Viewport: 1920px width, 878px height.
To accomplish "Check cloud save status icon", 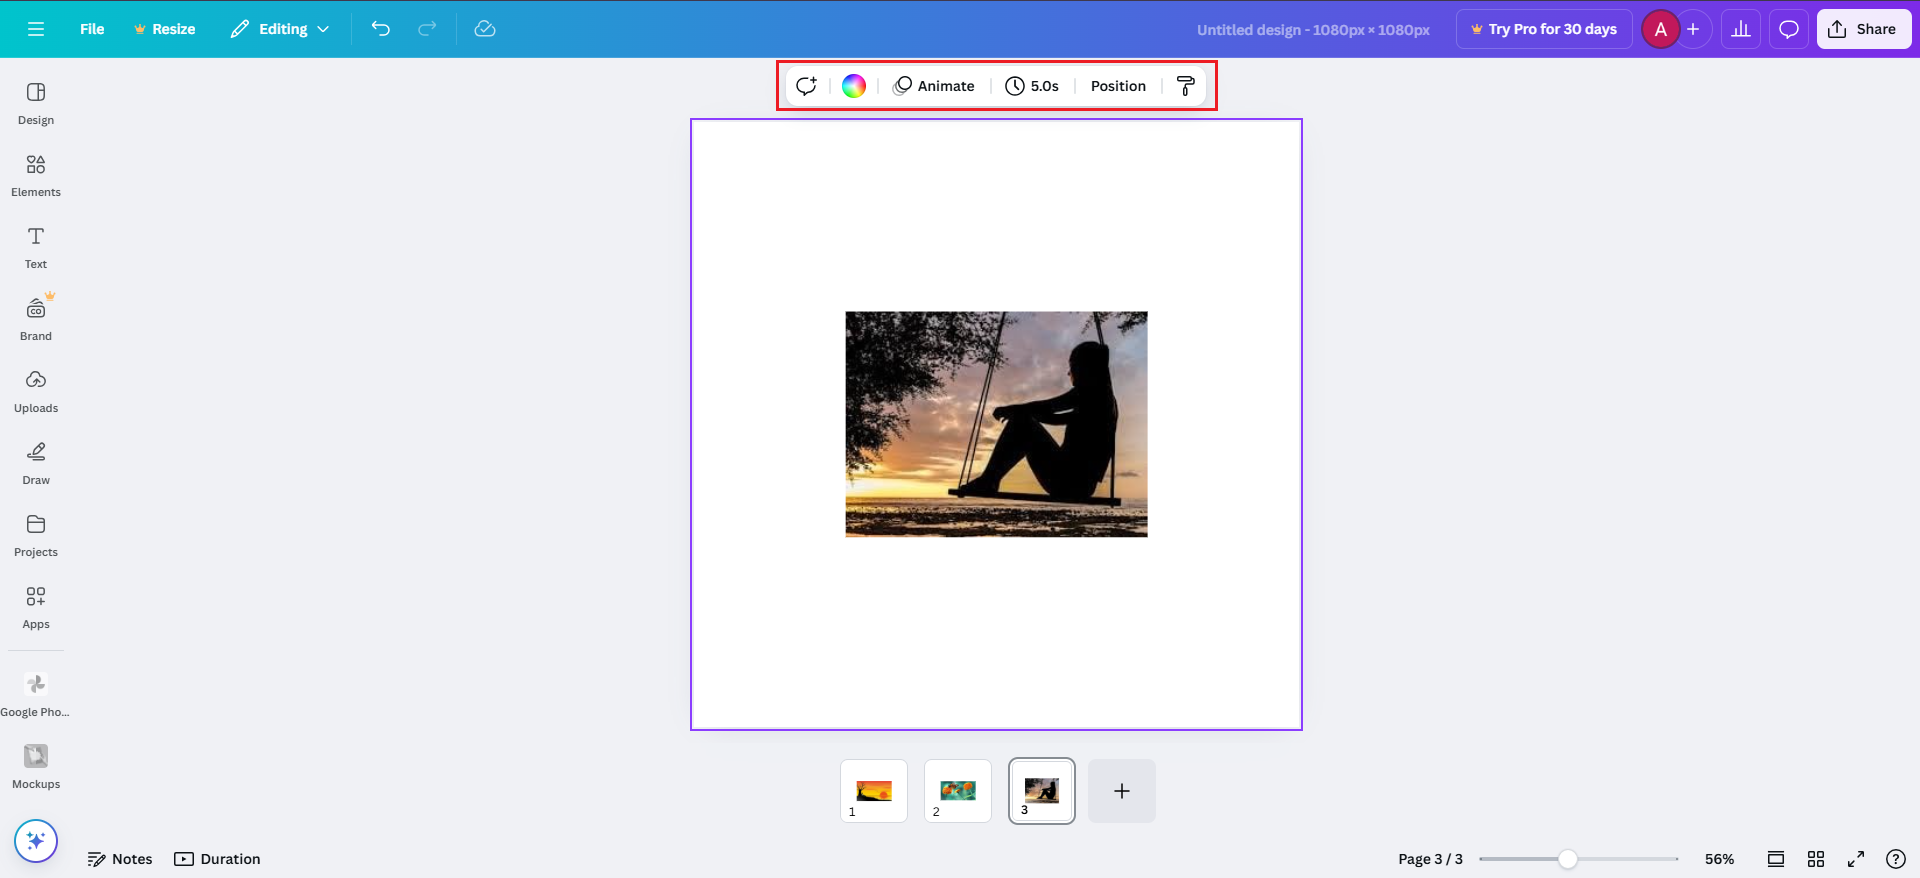I will coord(485,29).
